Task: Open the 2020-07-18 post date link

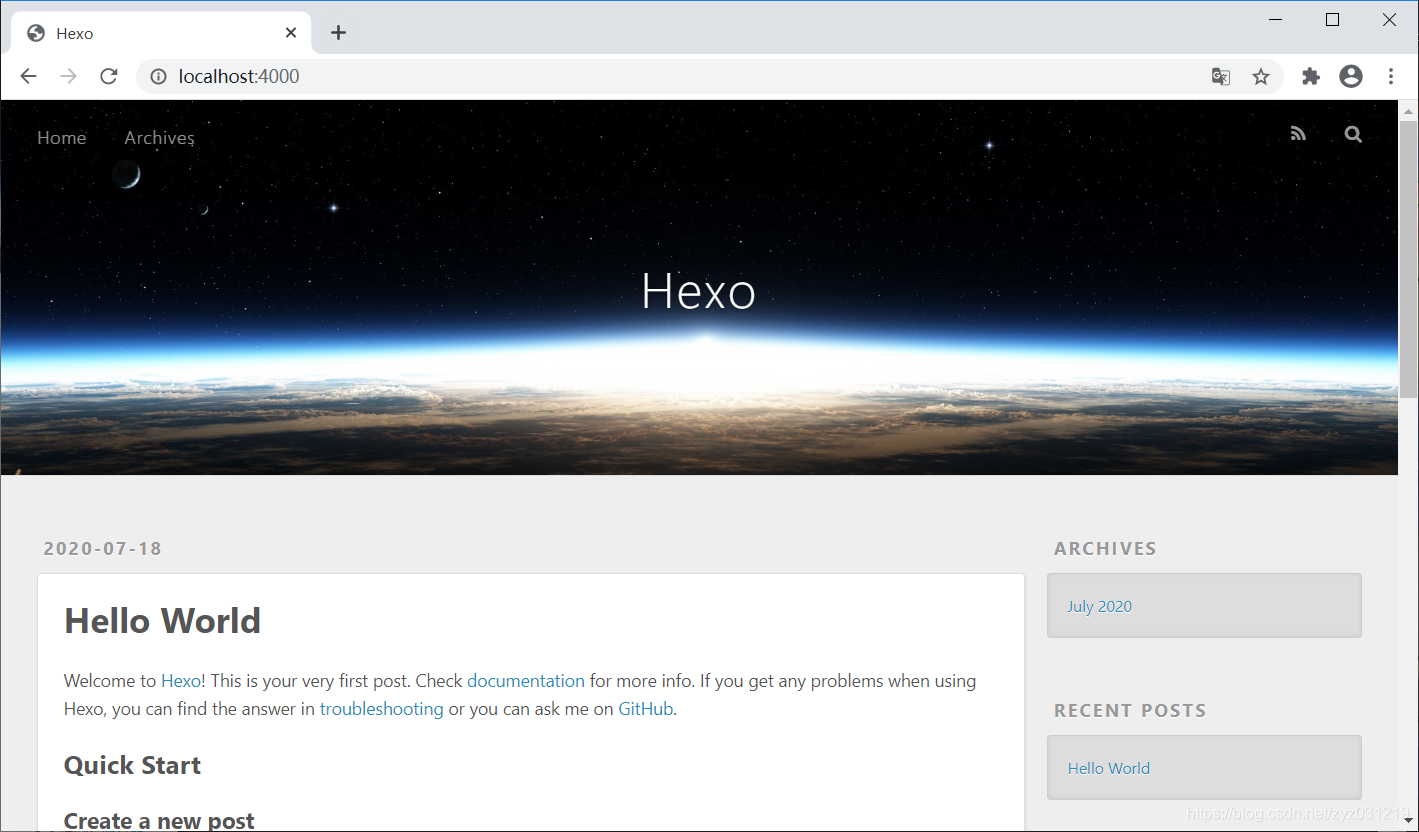Action: (x=103, y=548)
